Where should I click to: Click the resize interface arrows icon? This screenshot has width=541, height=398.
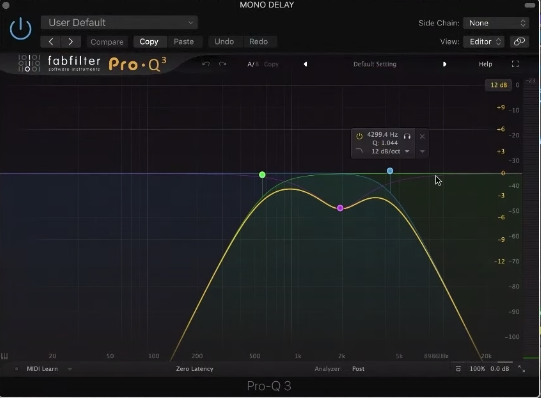pos(521,369)
